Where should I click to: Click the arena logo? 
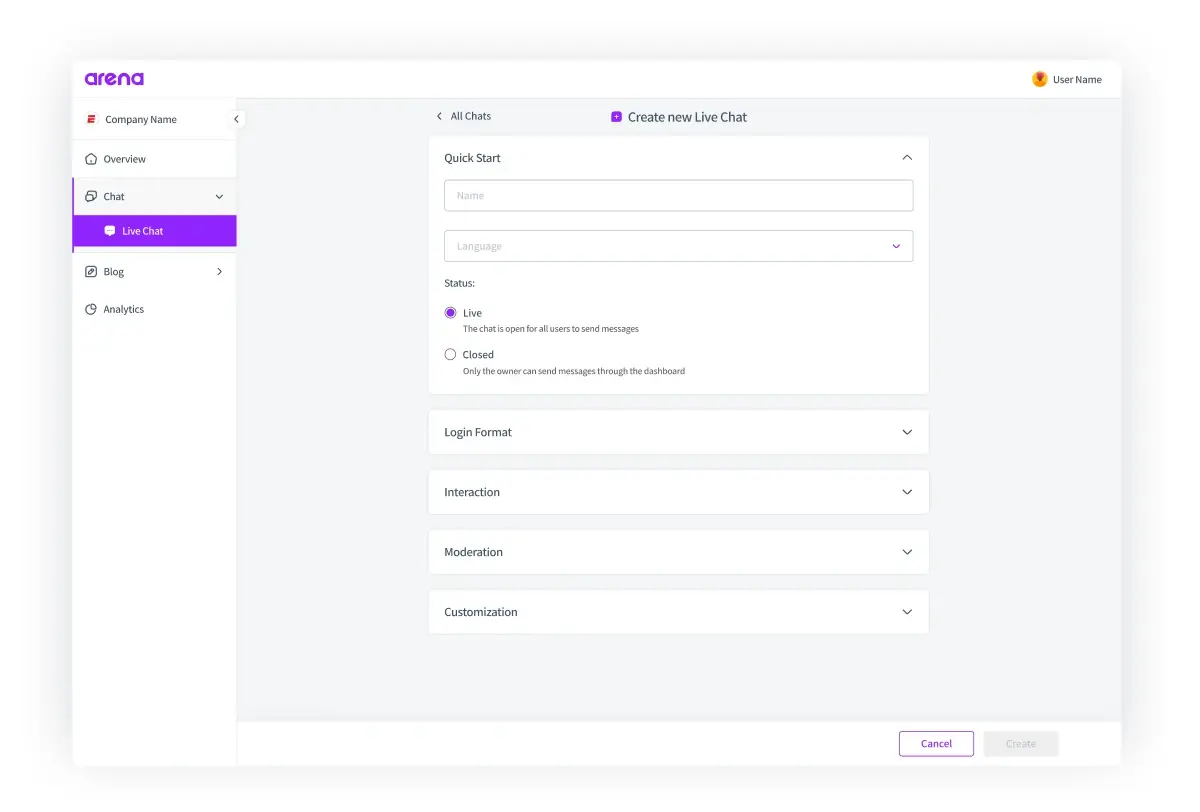point(113,78)
